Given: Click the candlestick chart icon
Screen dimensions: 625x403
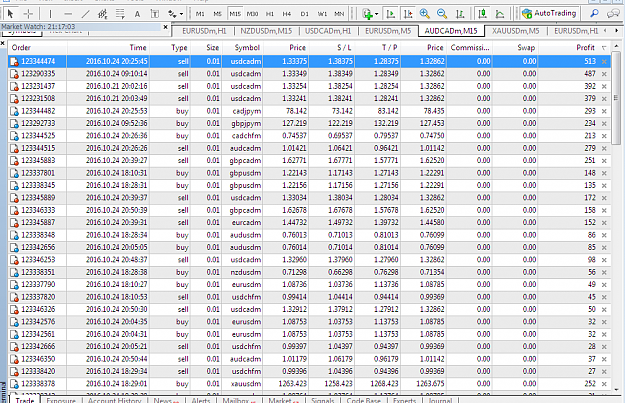Looking at the screenshot, I should 482,14.
